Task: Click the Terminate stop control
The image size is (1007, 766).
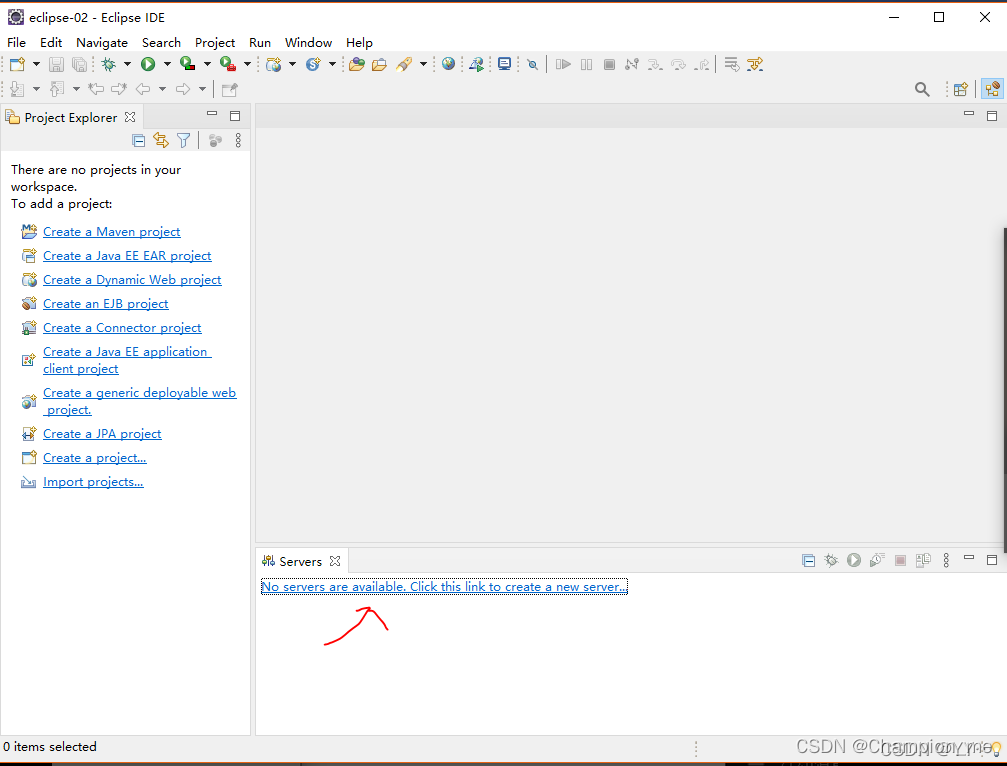Action: pos(609,64)
